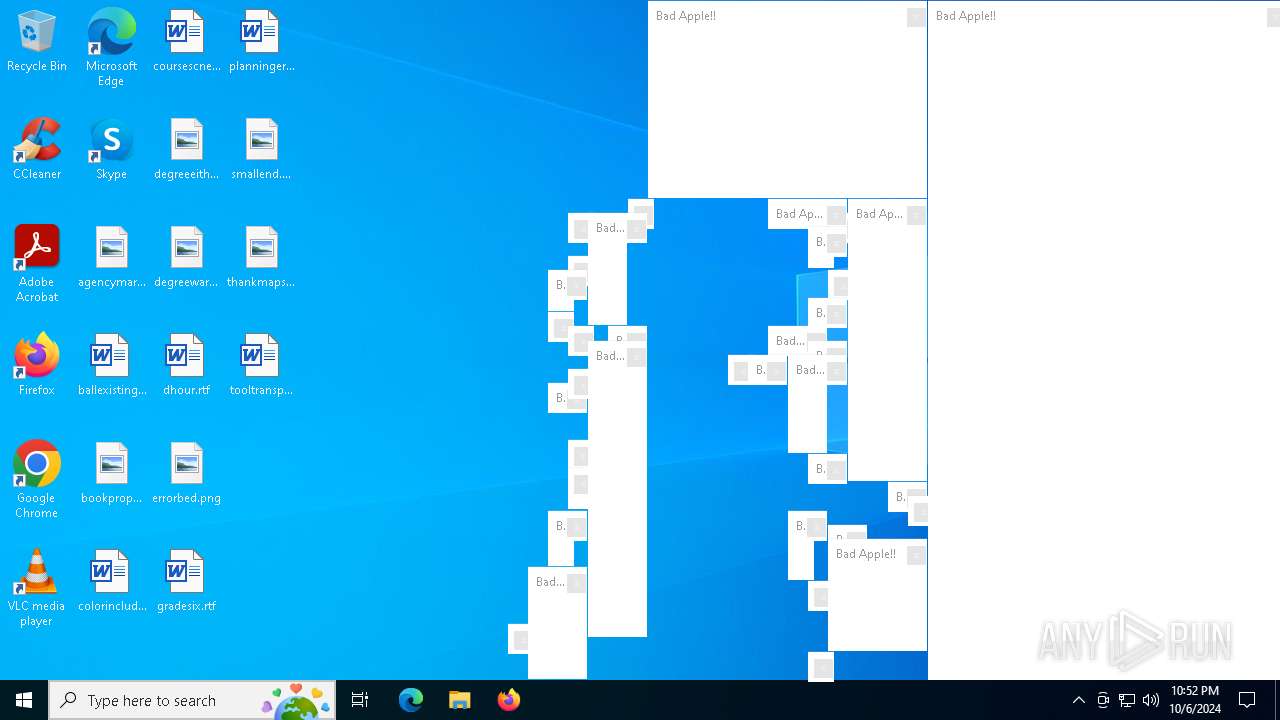1280x720 pixels.
Task: Select the degreeeith image file icon
Action: [186, 150]
